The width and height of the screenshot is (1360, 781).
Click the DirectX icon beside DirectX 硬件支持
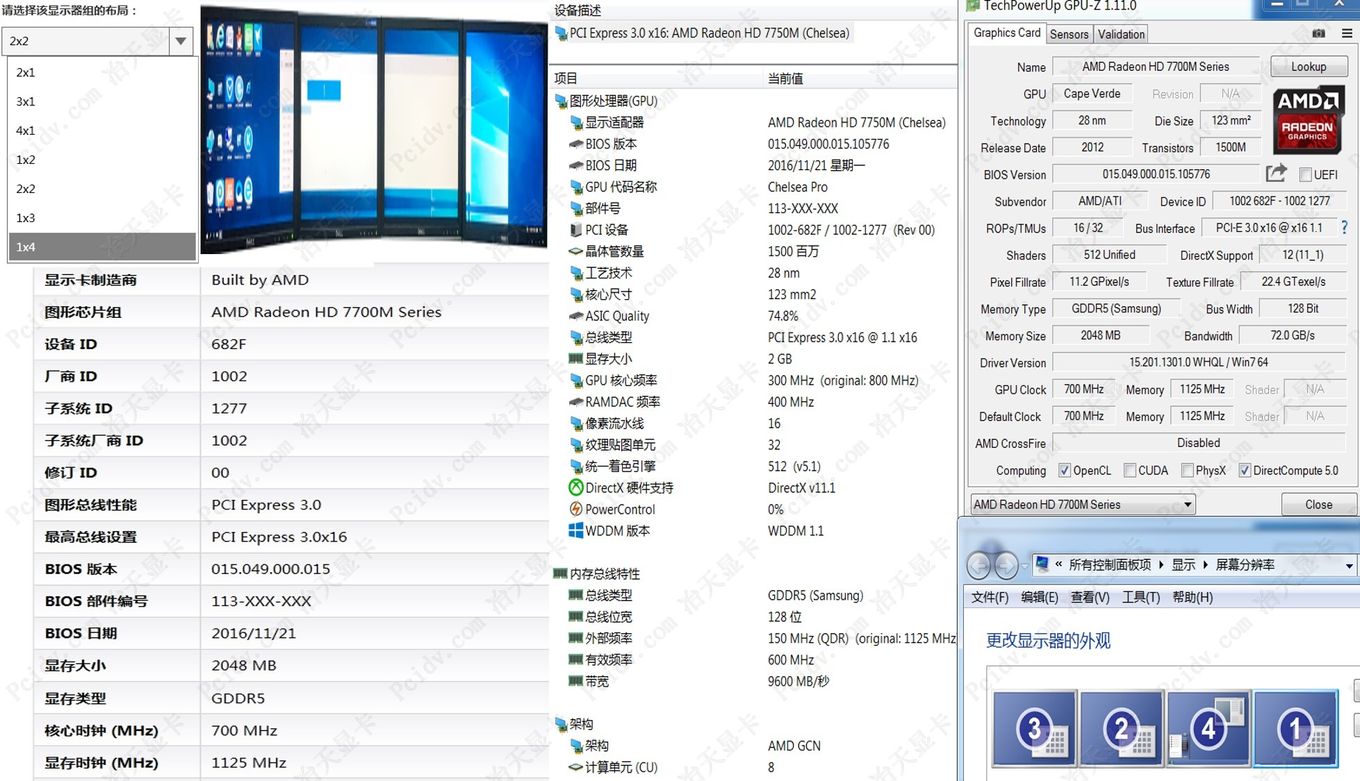click(x=576, y=488)
